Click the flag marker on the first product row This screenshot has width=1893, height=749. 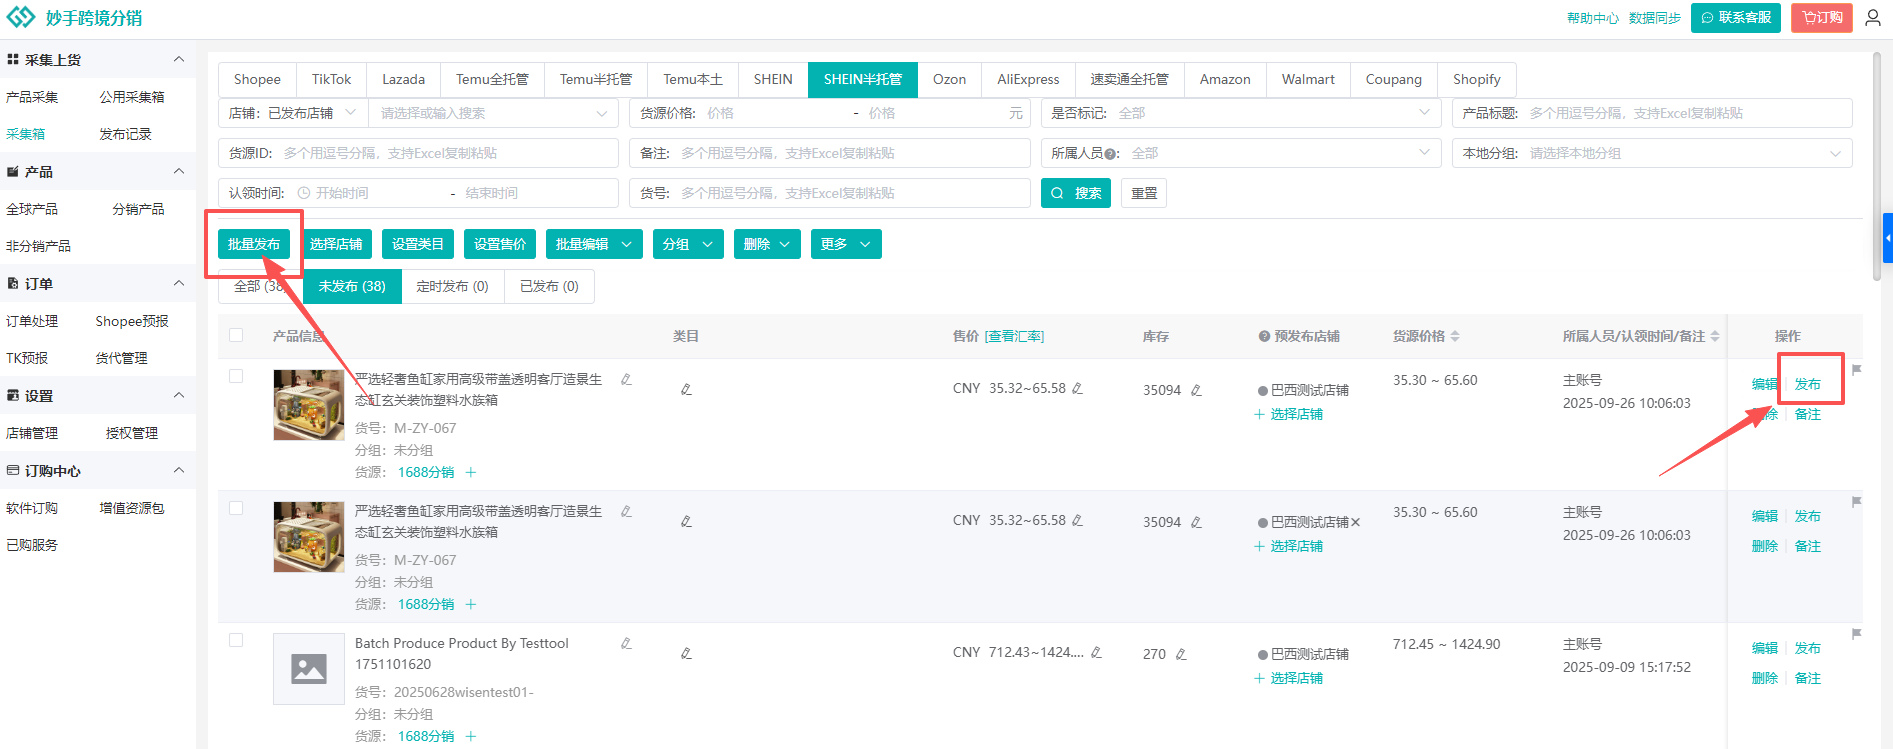pos(1856,370)
